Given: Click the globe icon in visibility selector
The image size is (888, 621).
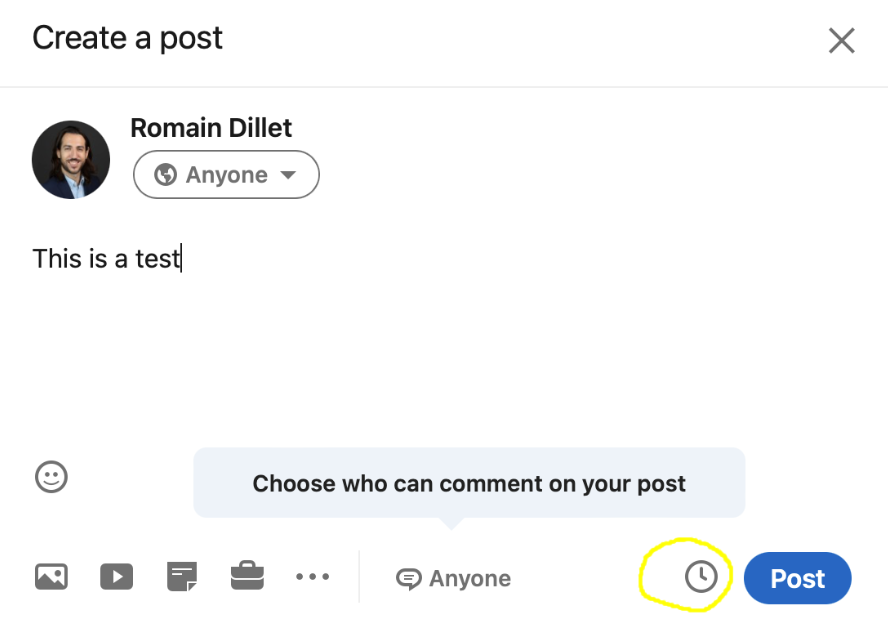Looking at the screenshot, I should point(166,175).
